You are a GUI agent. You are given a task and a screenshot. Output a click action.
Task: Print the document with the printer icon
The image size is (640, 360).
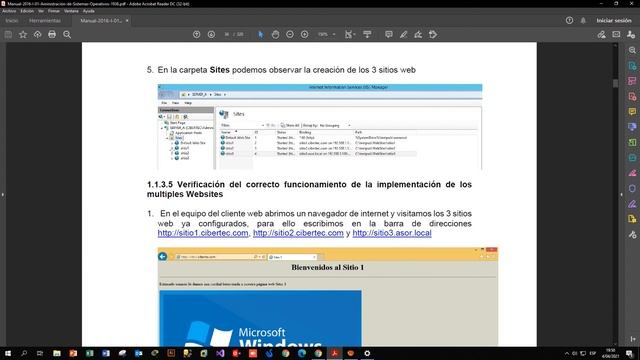pos(52,35)
